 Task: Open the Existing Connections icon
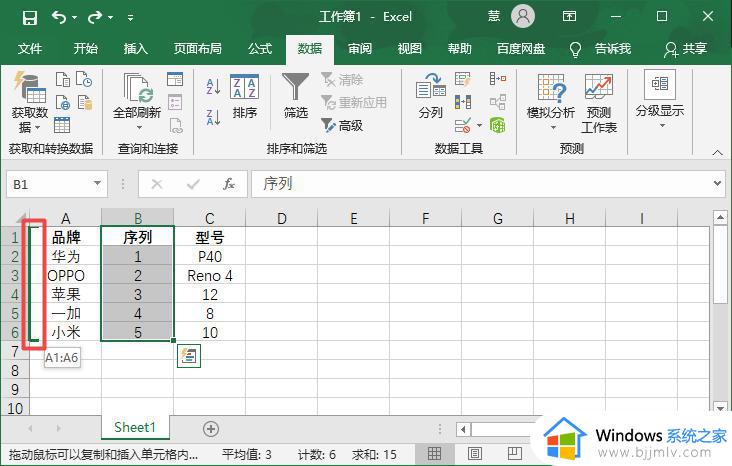[84, 102]
